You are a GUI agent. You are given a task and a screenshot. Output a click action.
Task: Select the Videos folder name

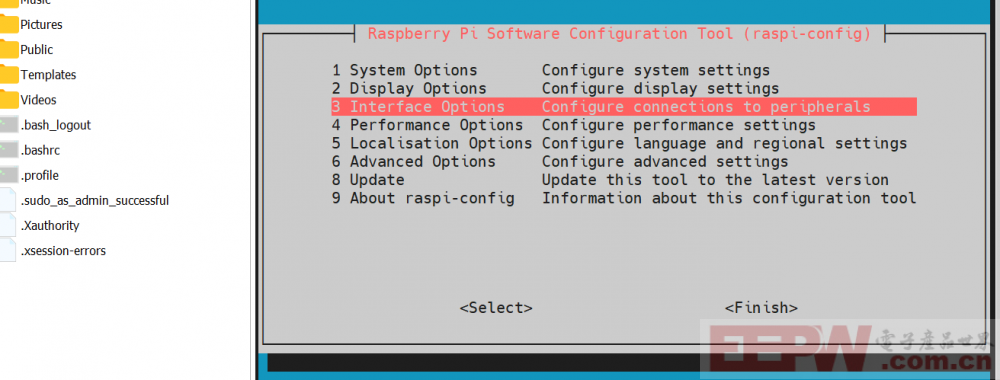[38, 100]
